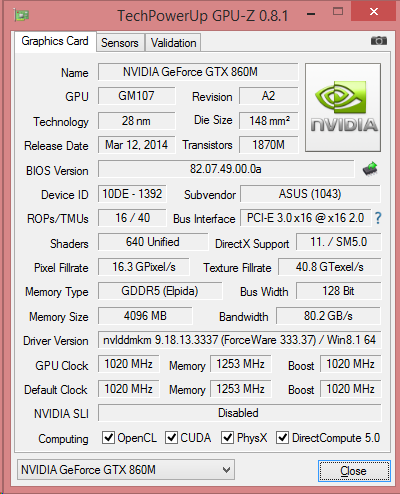Click the Texture Fillrate value 40.8 GTexel/s
400x494 pixels.
point(329,267)
